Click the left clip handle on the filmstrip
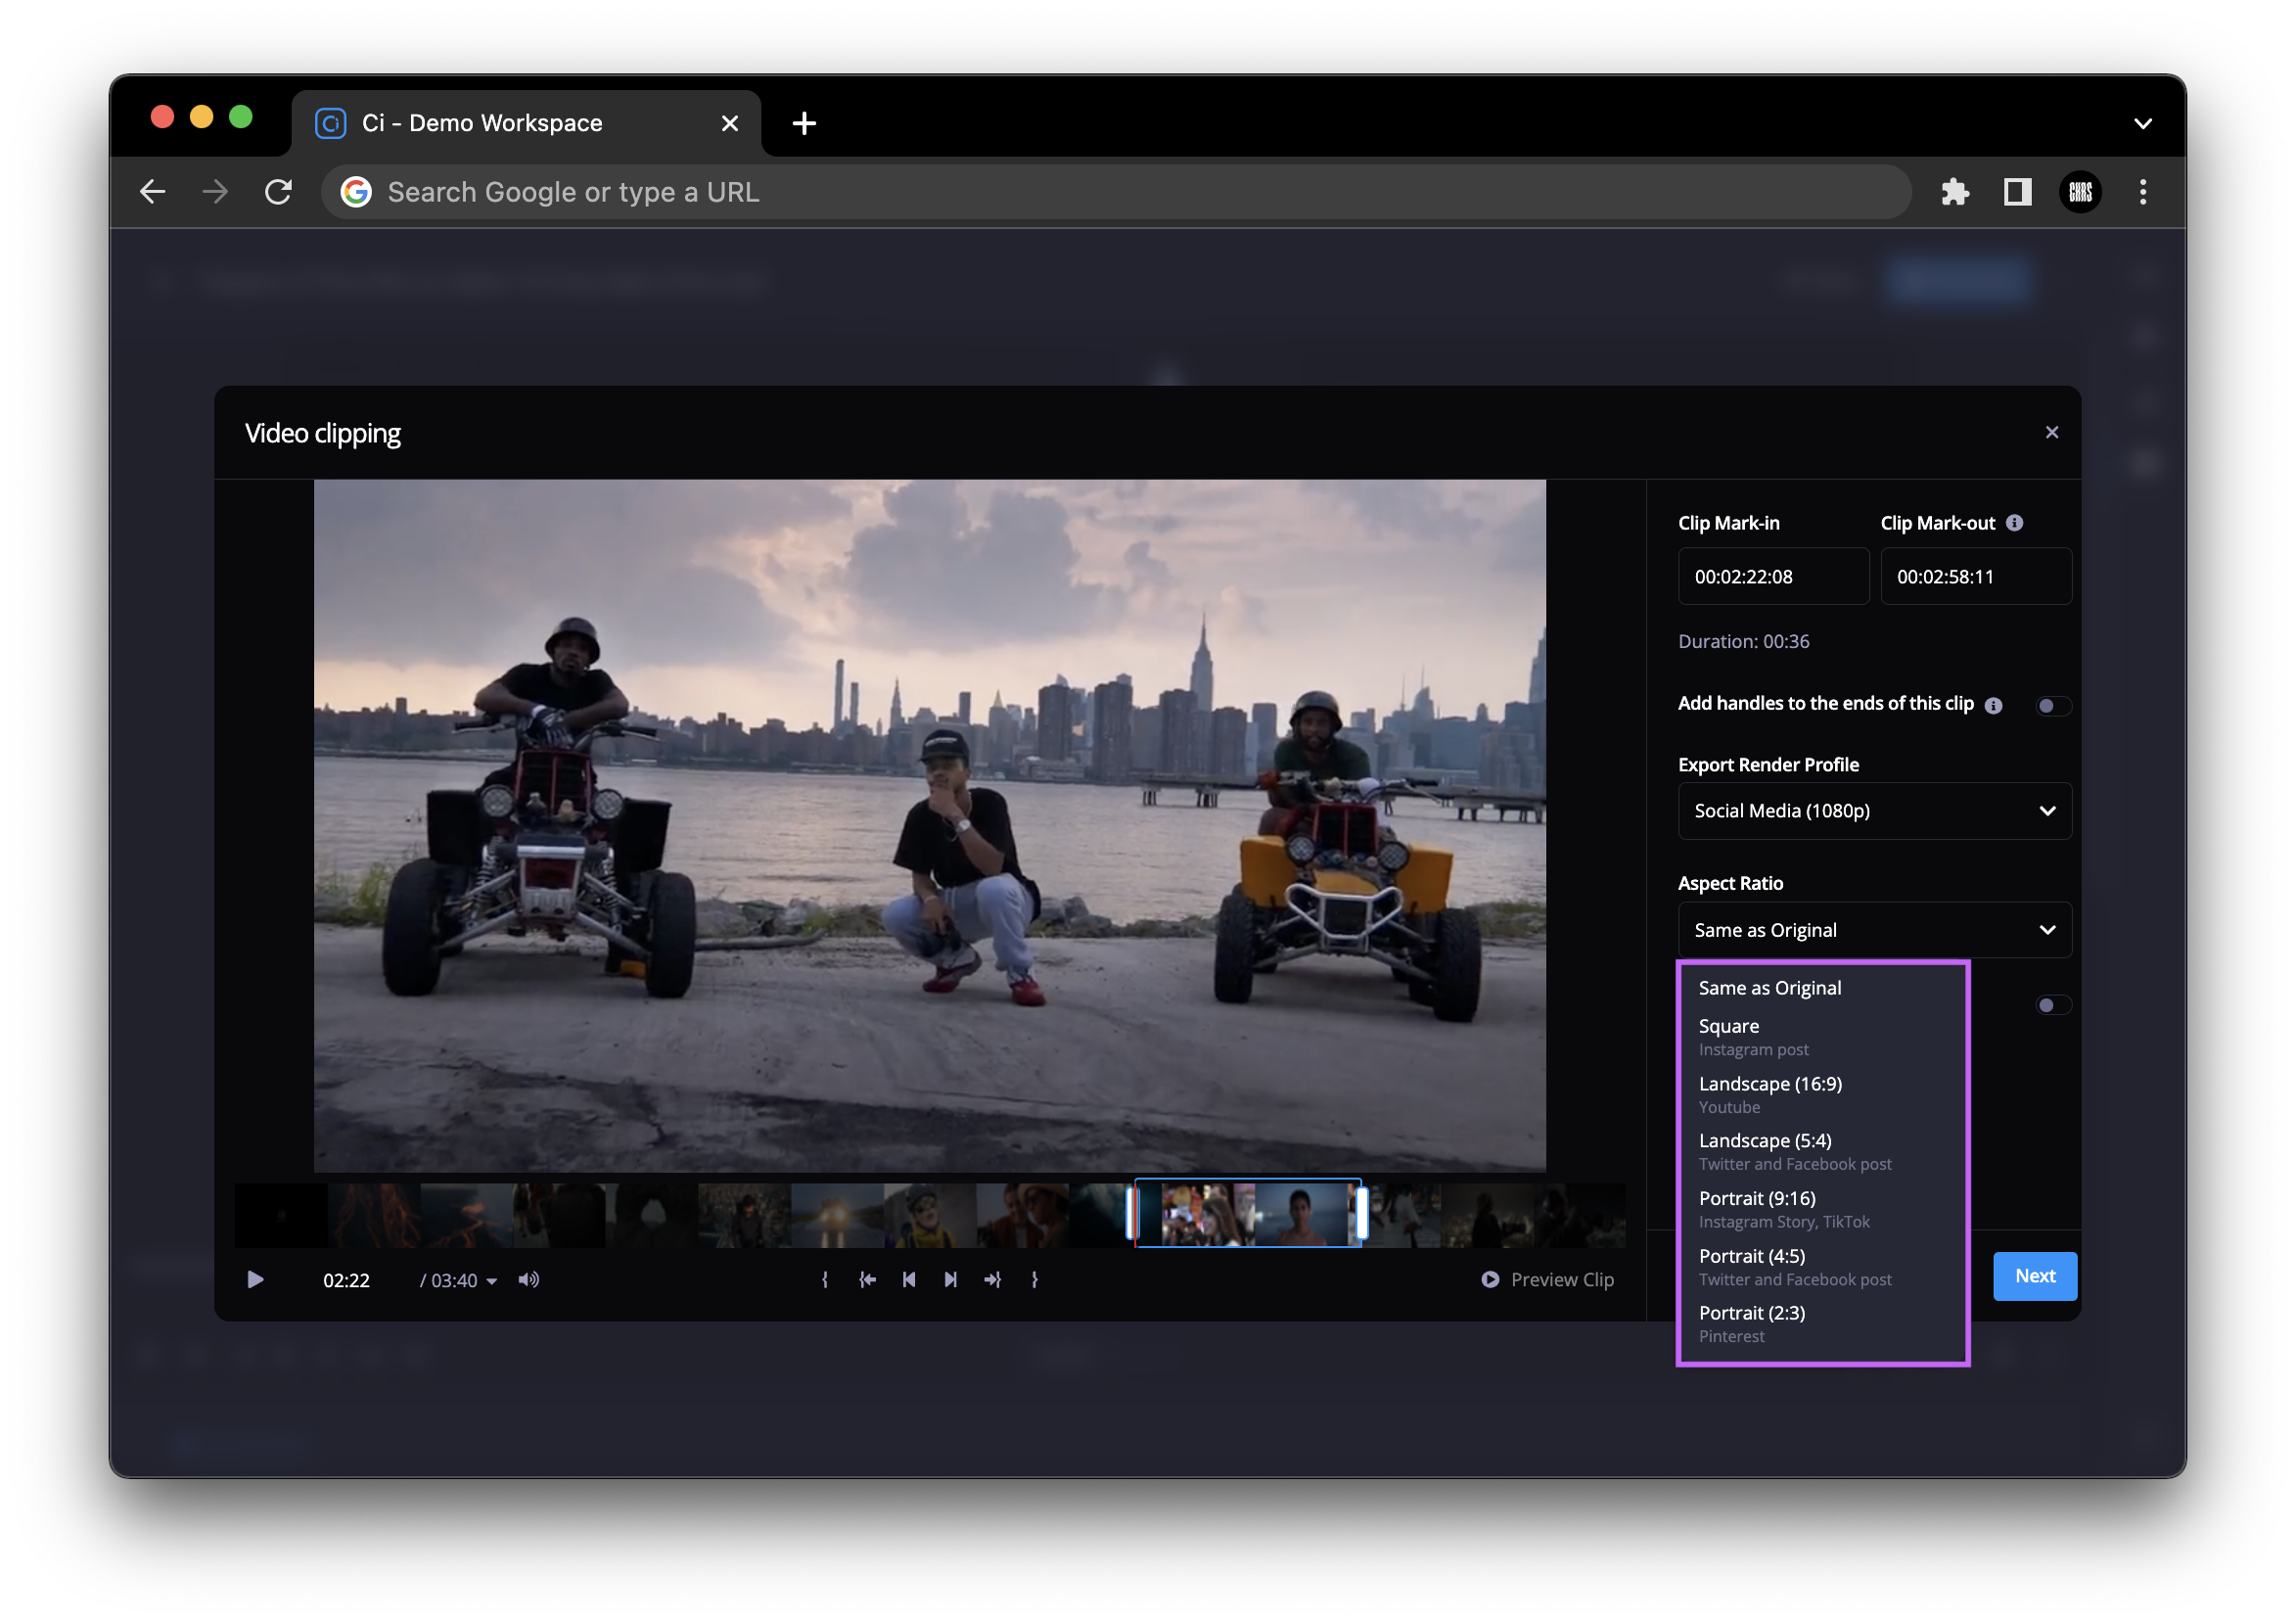 (x=1132, y=1213)
